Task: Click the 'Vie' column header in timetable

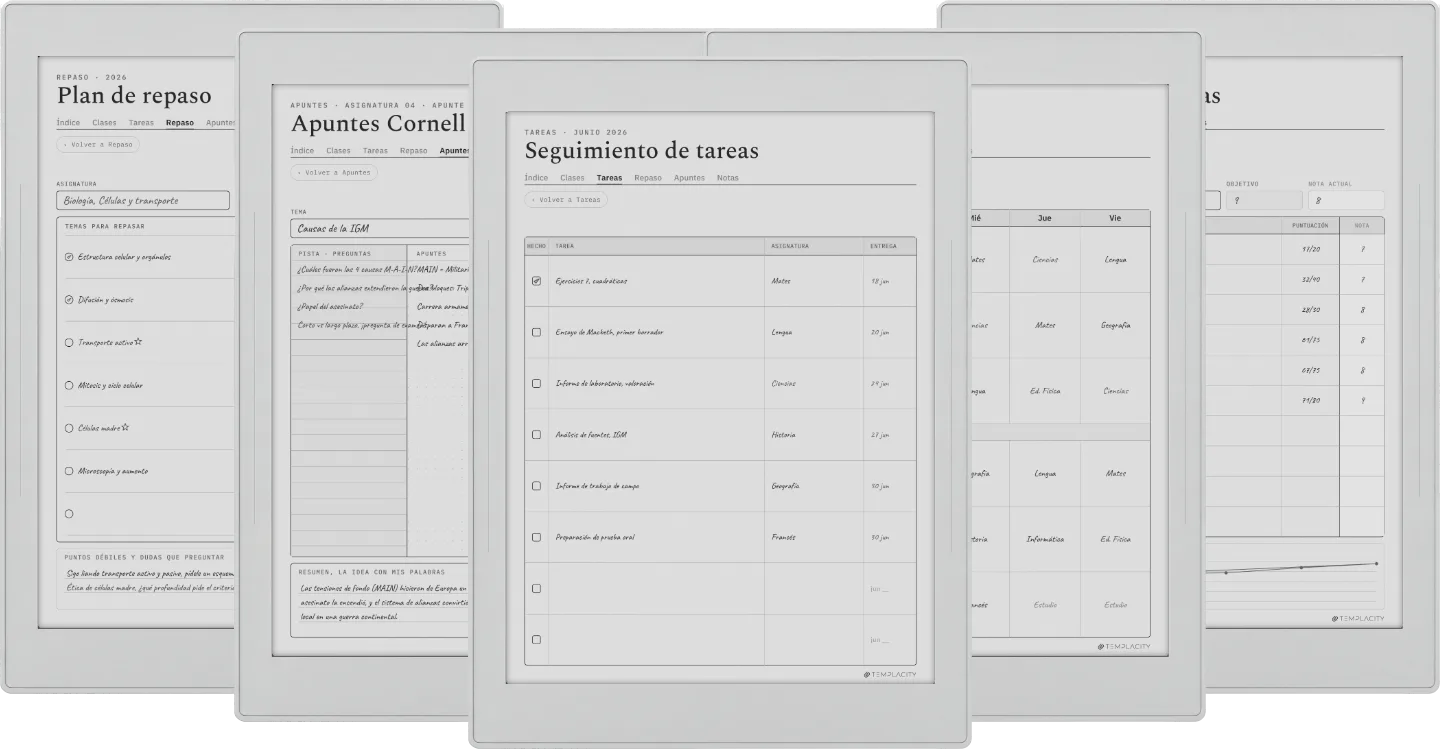Action: (1115, 218)
